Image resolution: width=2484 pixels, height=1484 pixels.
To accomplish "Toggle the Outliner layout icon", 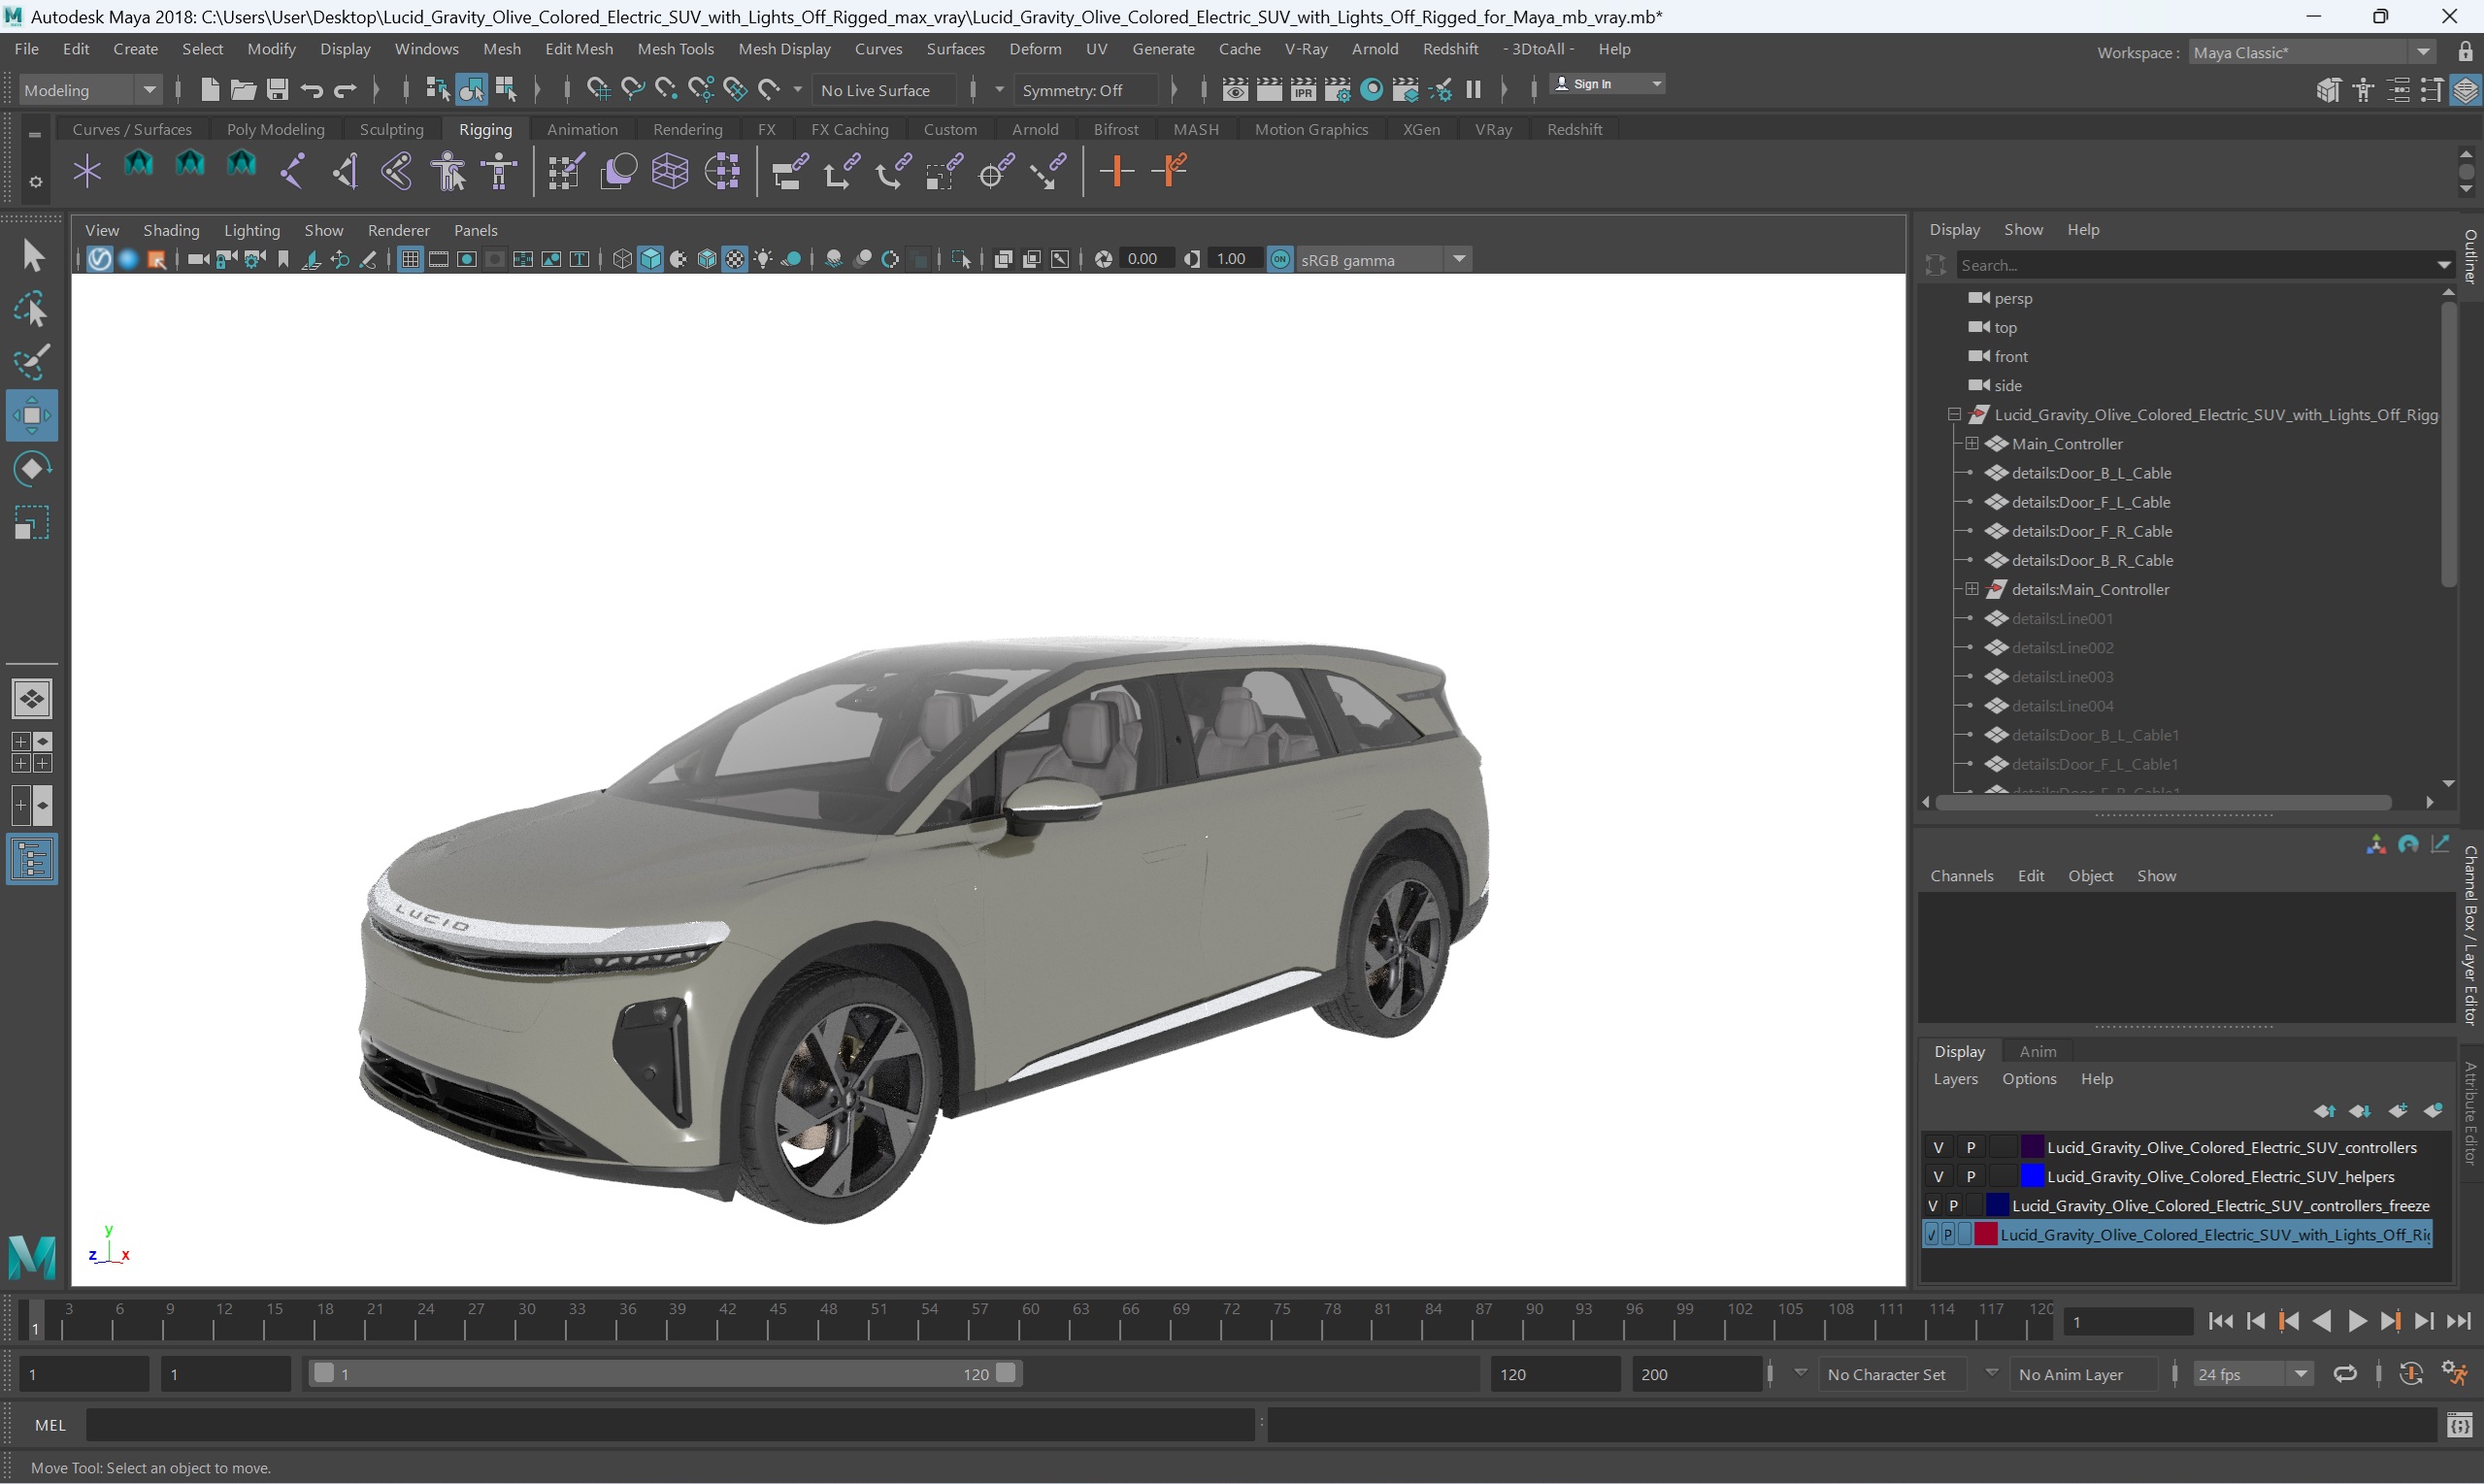I will point(32,859).
